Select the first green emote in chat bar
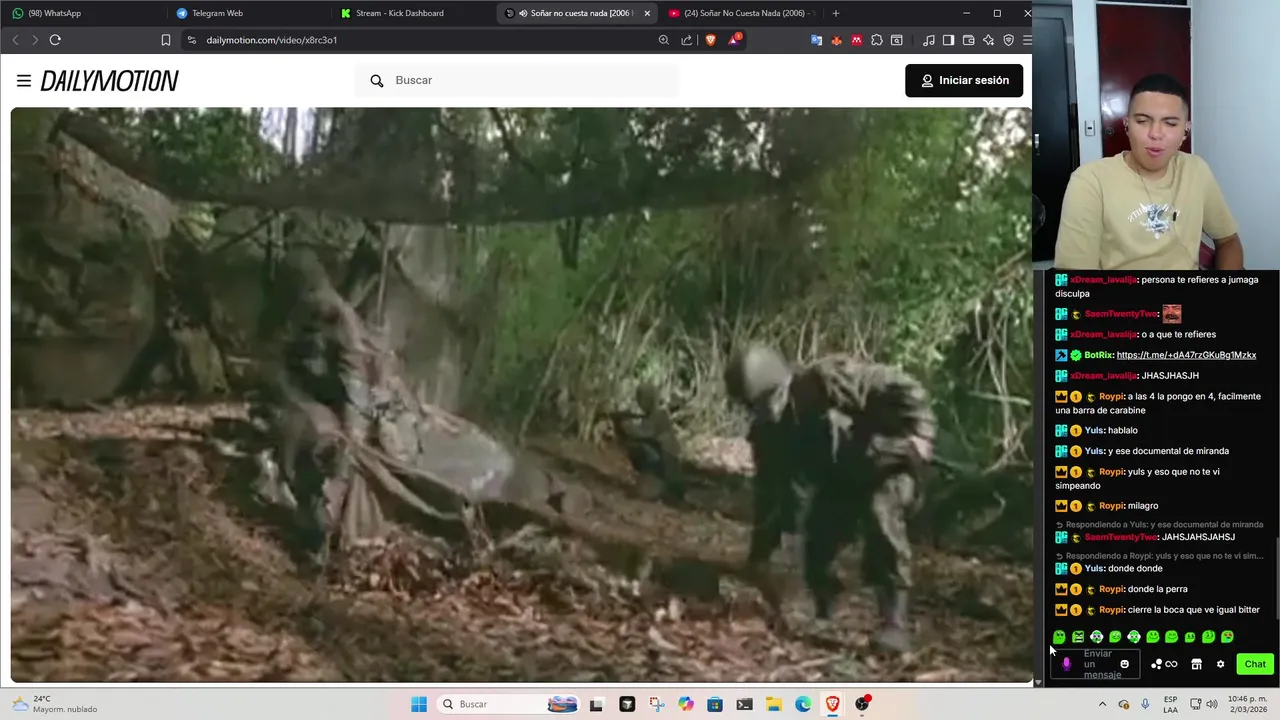 click(1059, 637)
